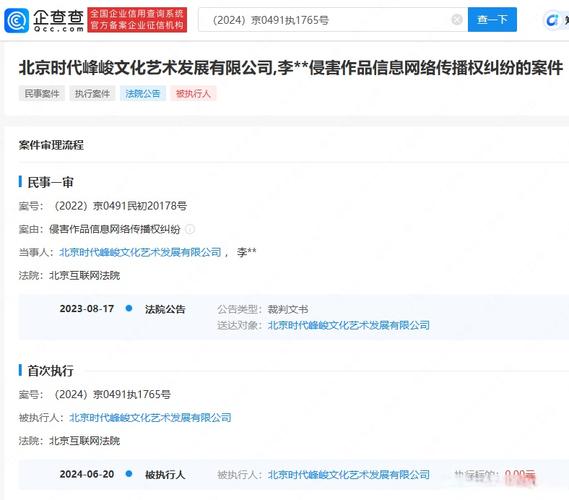Open company link under 首次执行 被执行人
The height and width of the screenshot is (500, 569).
150,418
